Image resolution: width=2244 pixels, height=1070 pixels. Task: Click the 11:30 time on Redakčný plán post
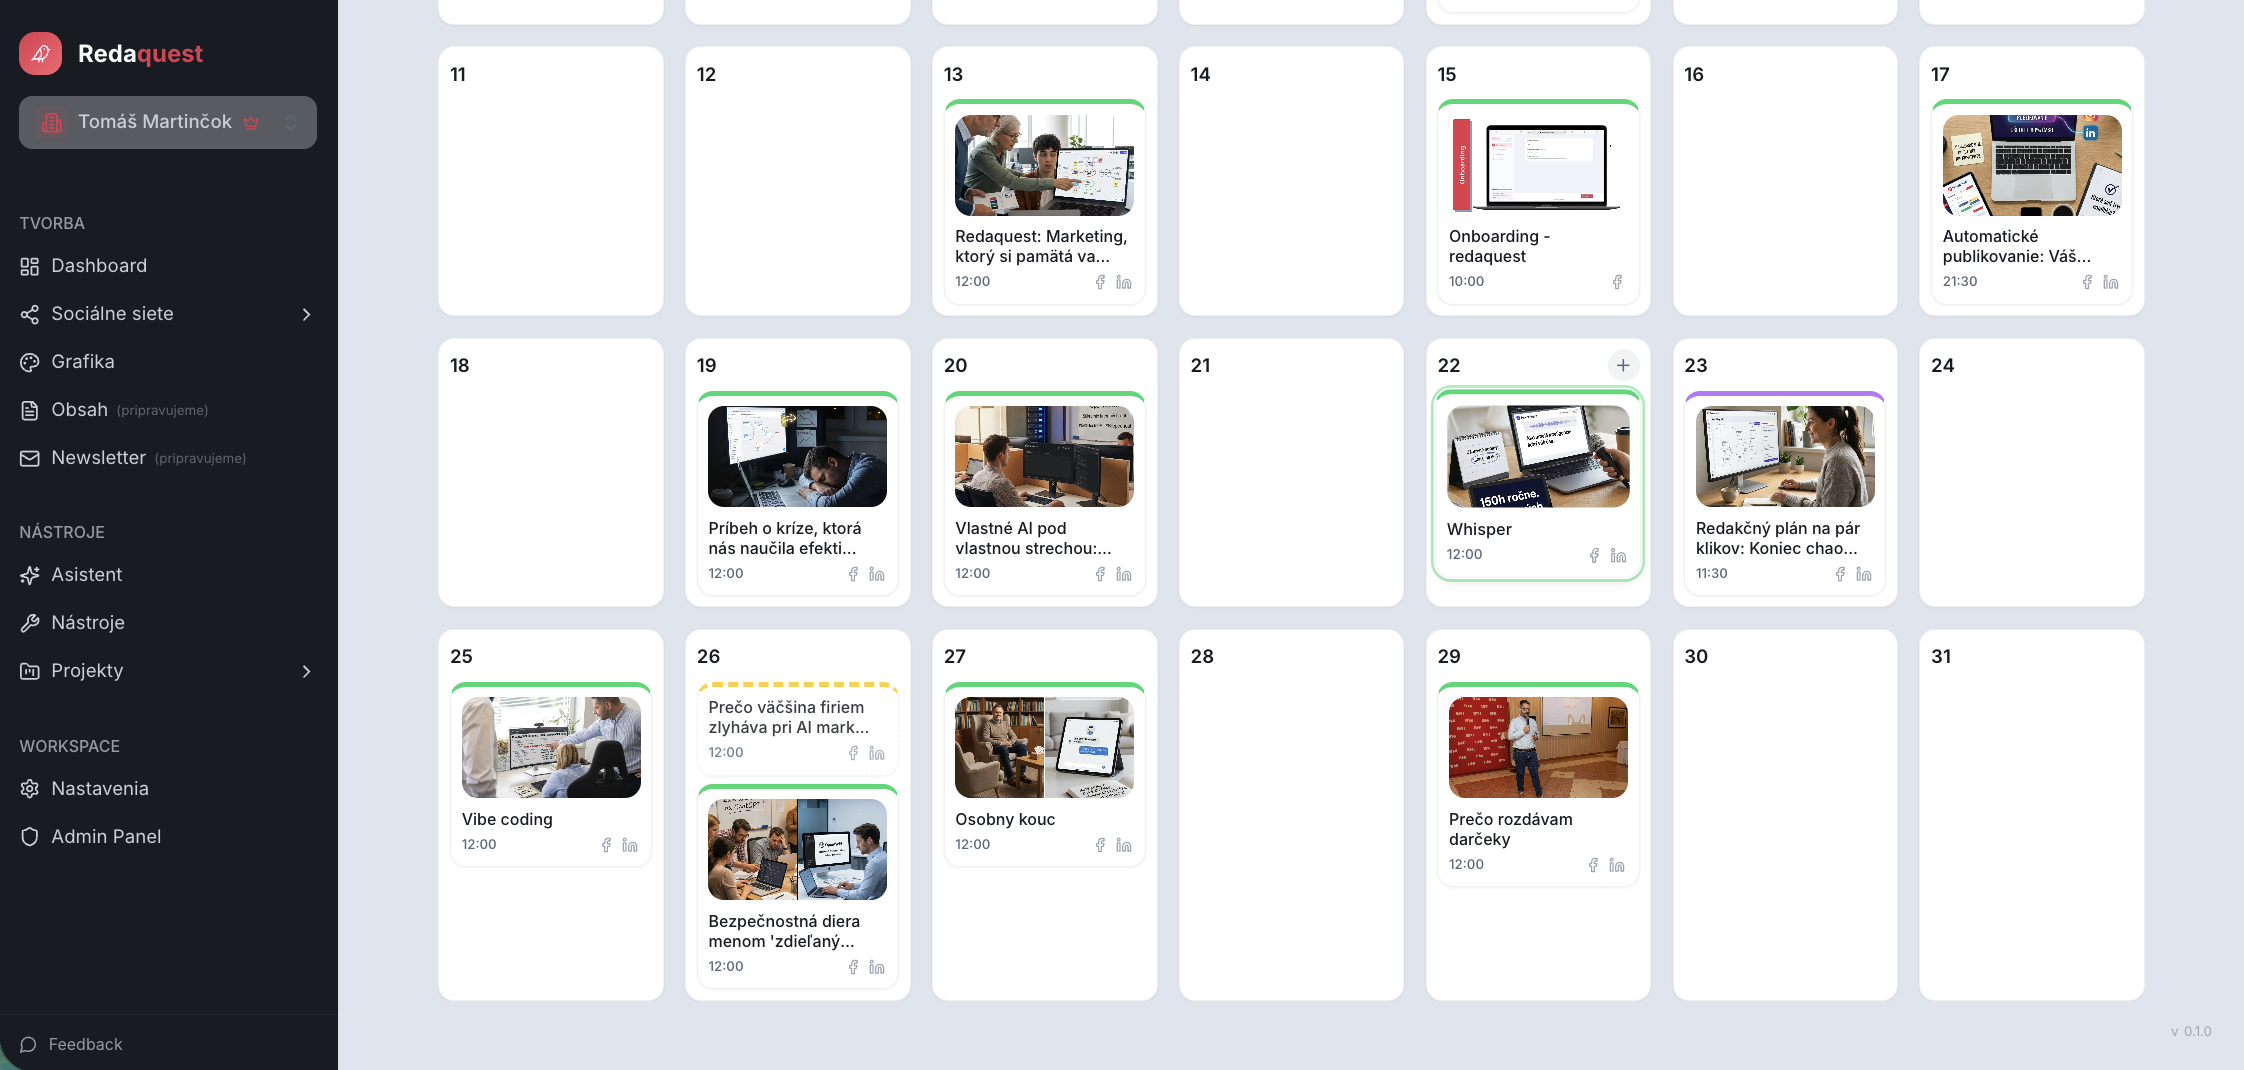(1712, 574)
